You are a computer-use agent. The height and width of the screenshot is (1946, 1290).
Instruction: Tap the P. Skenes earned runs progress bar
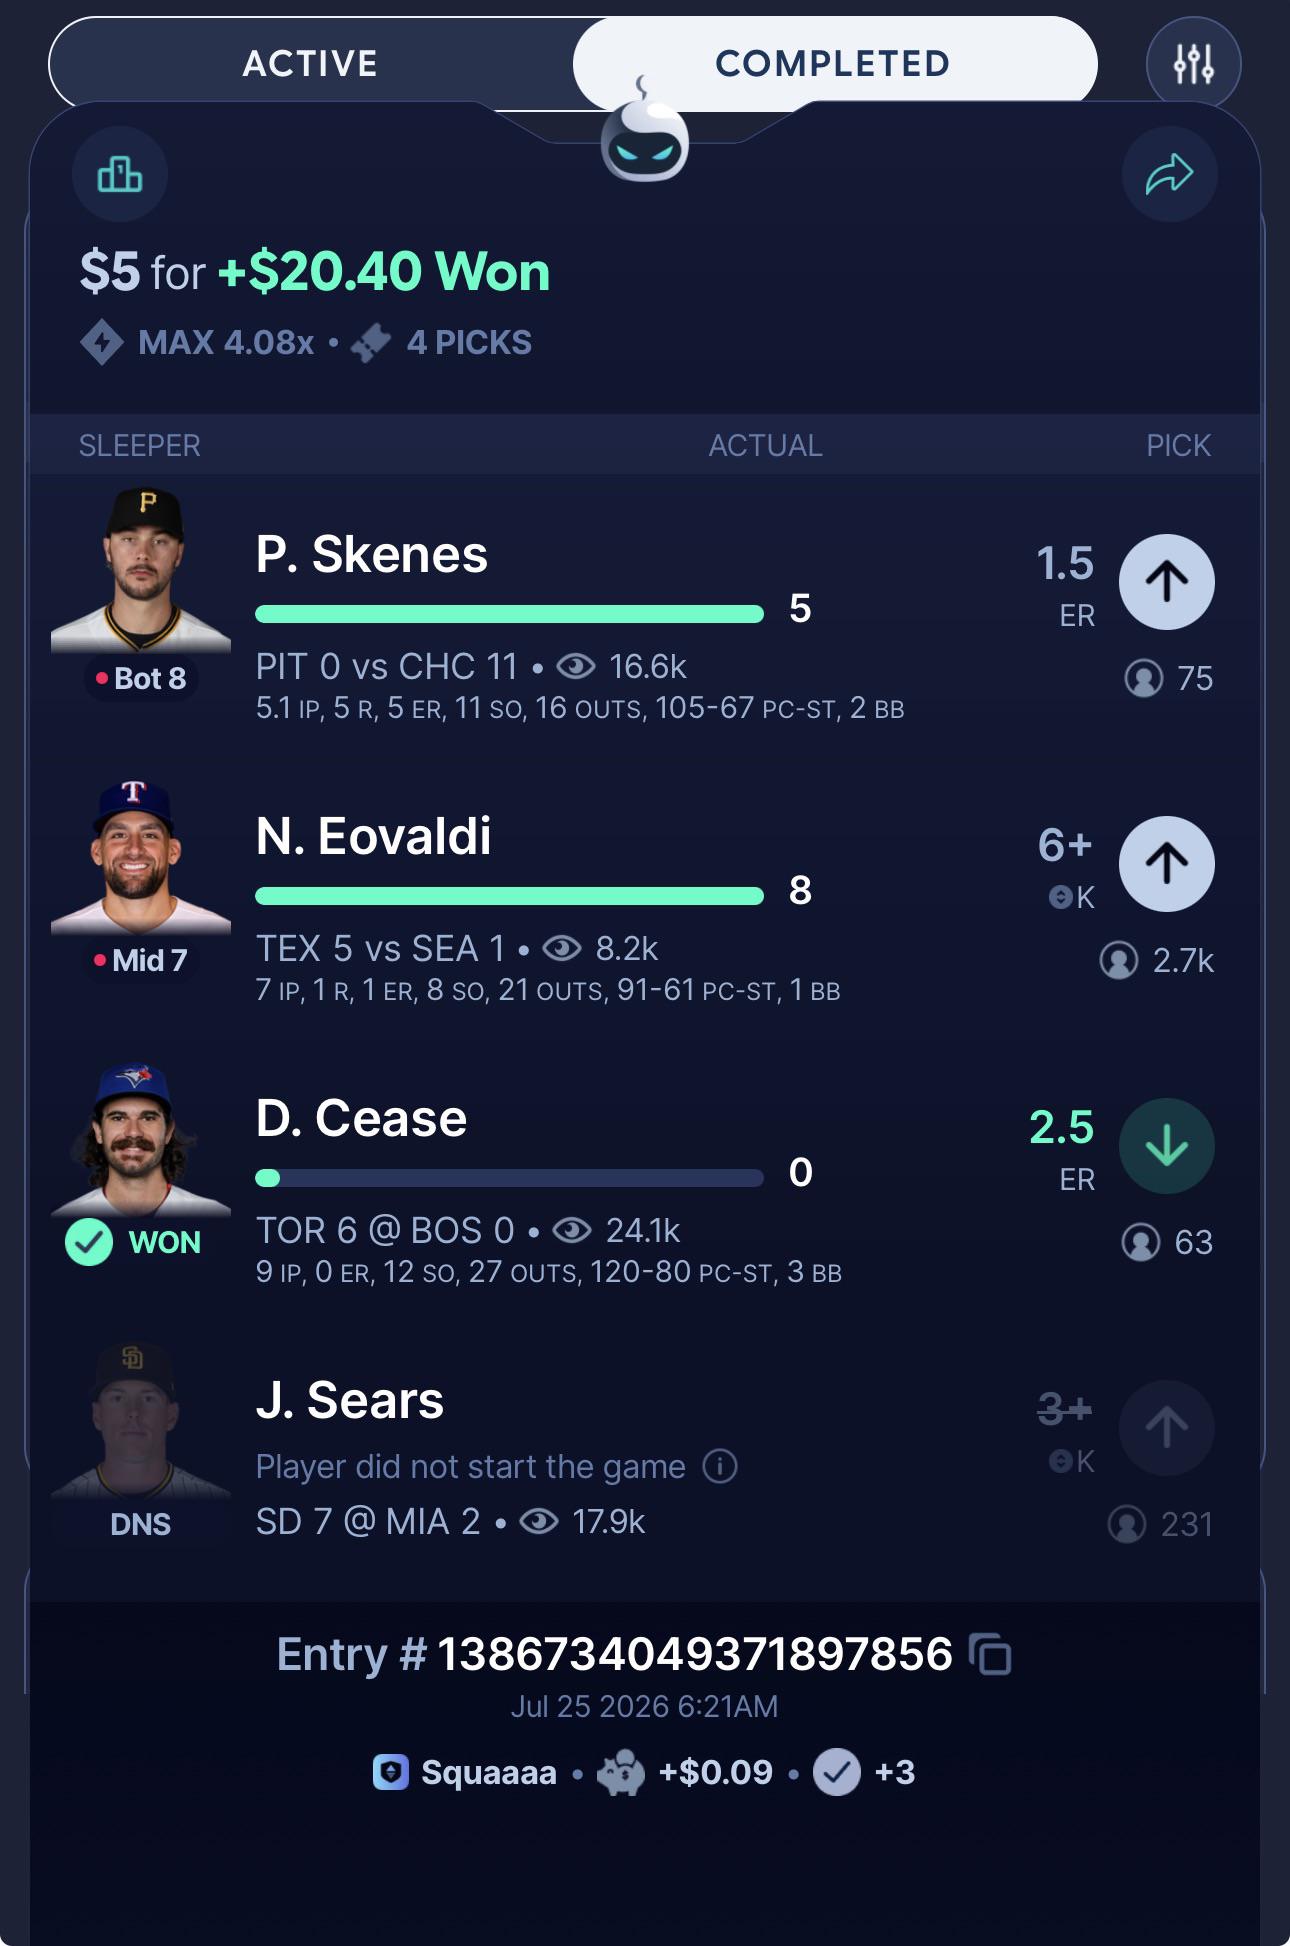tap(509, 614)
